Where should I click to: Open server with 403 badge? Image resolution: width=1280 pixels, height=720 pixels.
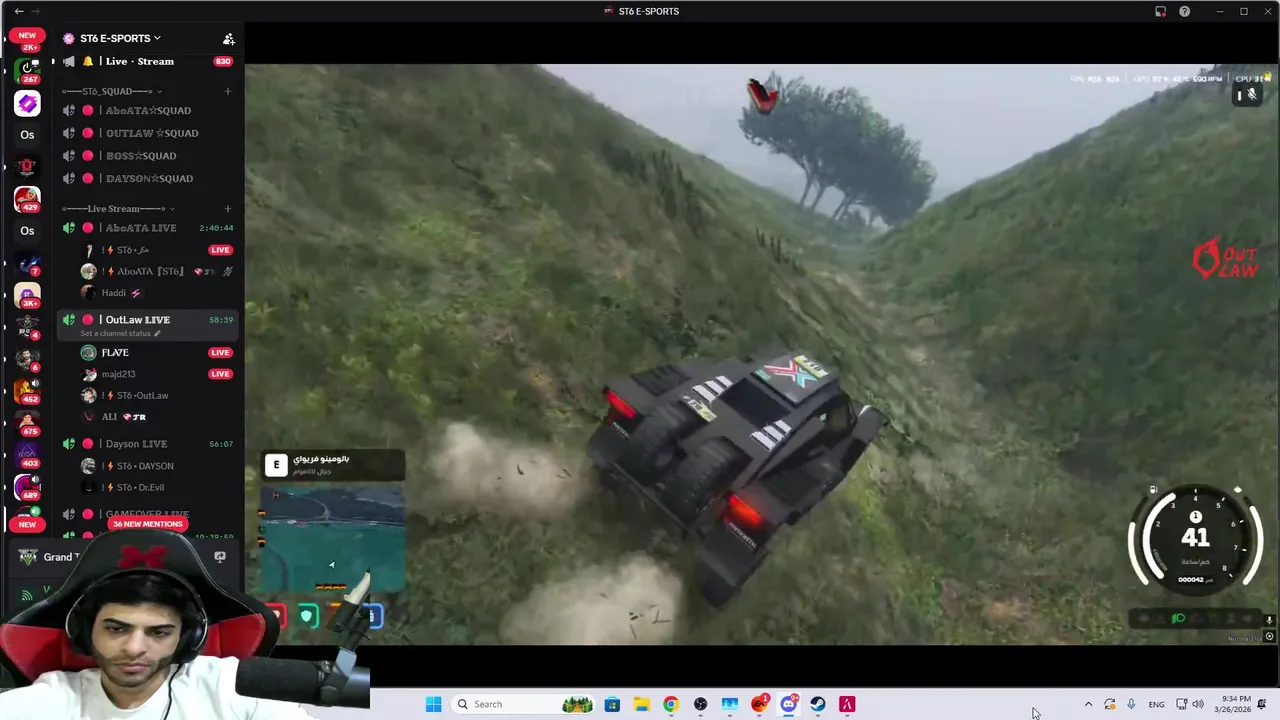click(27, 455)
